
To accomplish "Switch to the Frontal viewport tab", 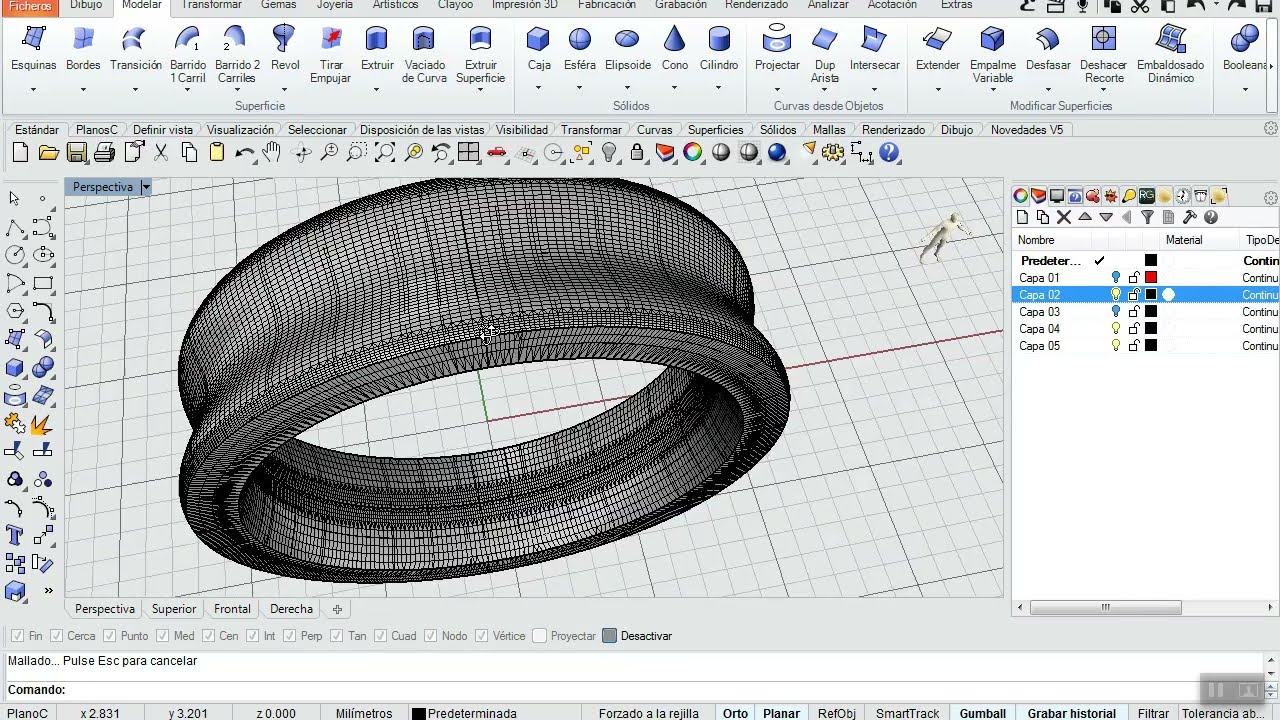I will tap(232, 609).
